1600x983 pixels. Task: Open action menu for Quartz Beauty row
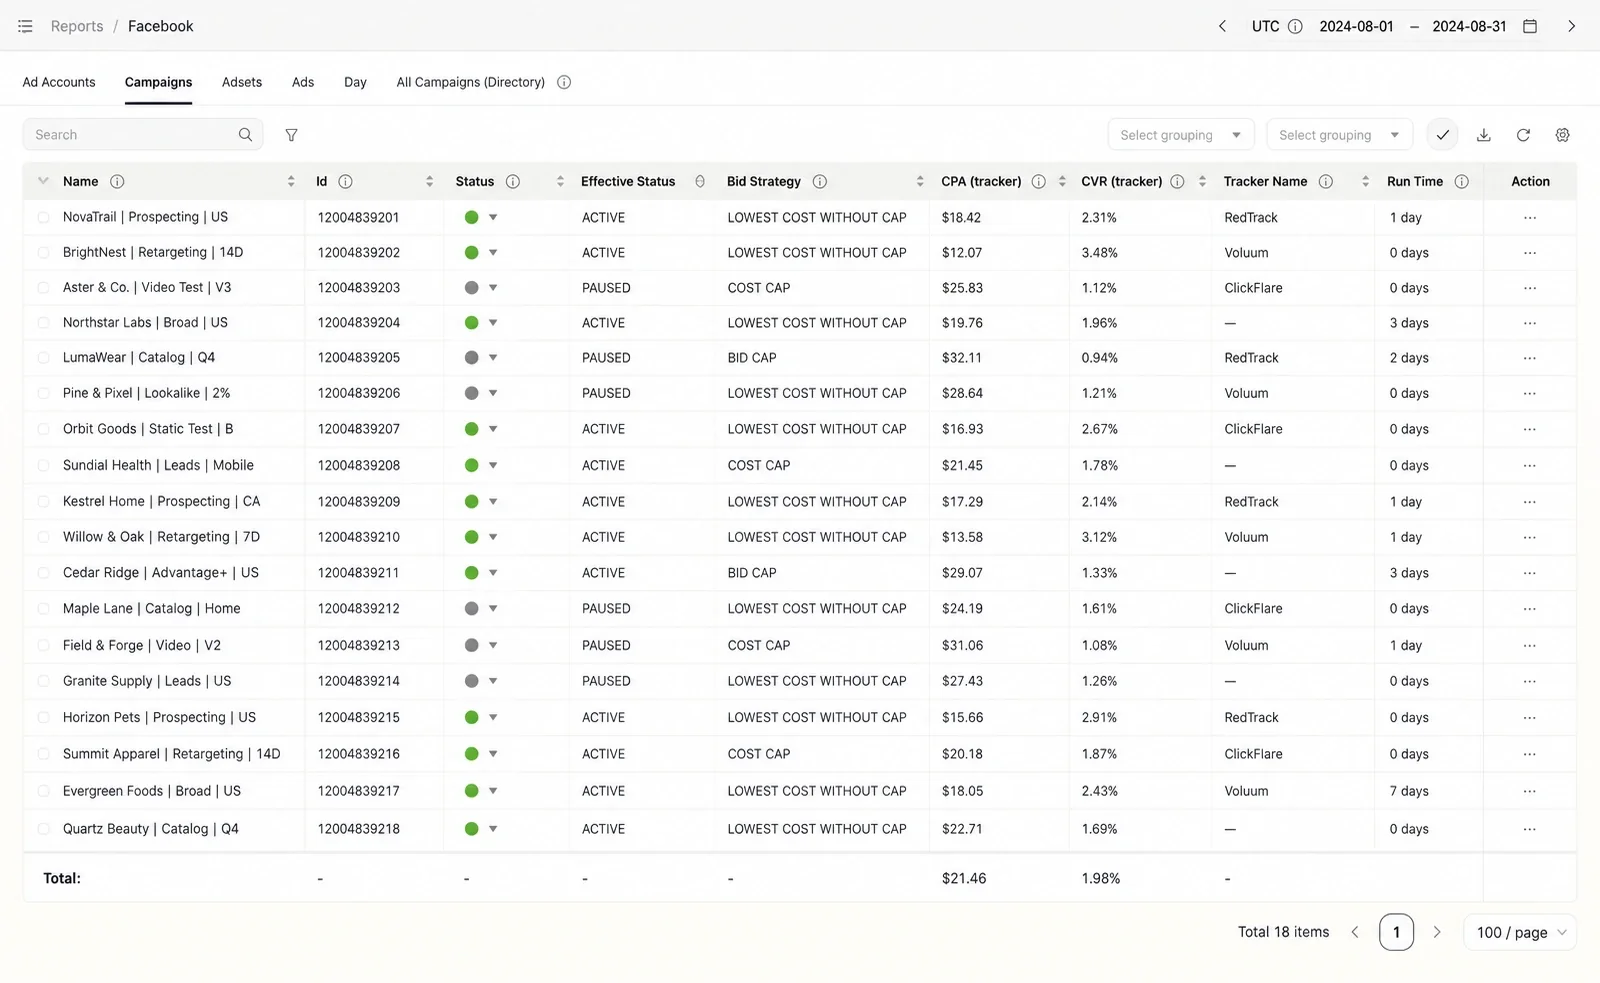coord(1530,829)
